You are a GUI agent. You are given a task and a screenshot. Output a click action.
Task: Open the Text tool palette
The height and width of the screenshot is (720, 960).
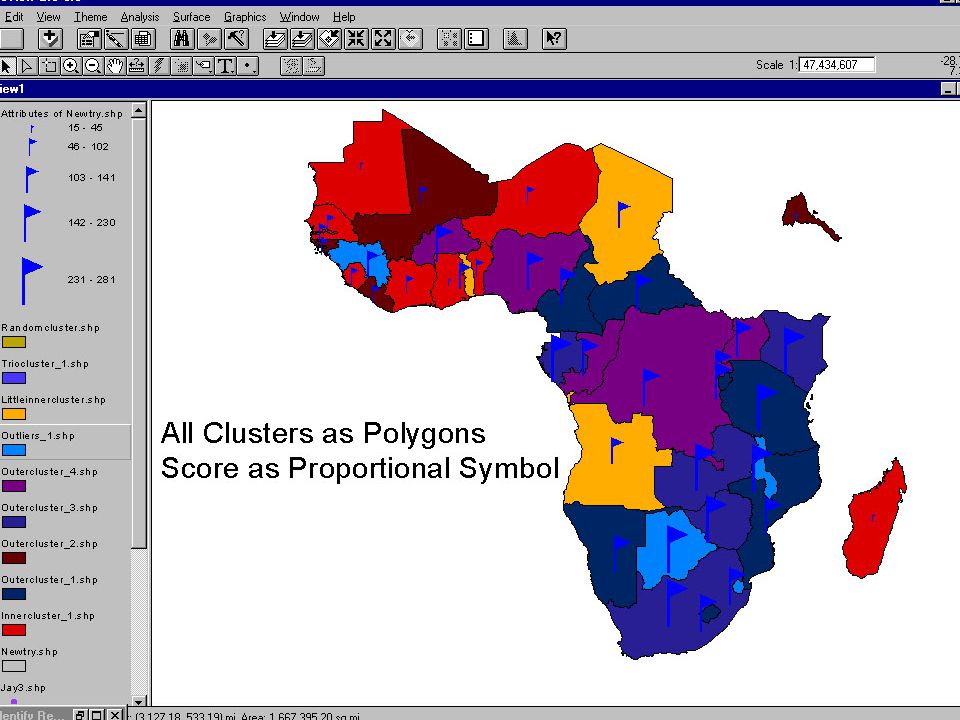click(x=225, y=66)
